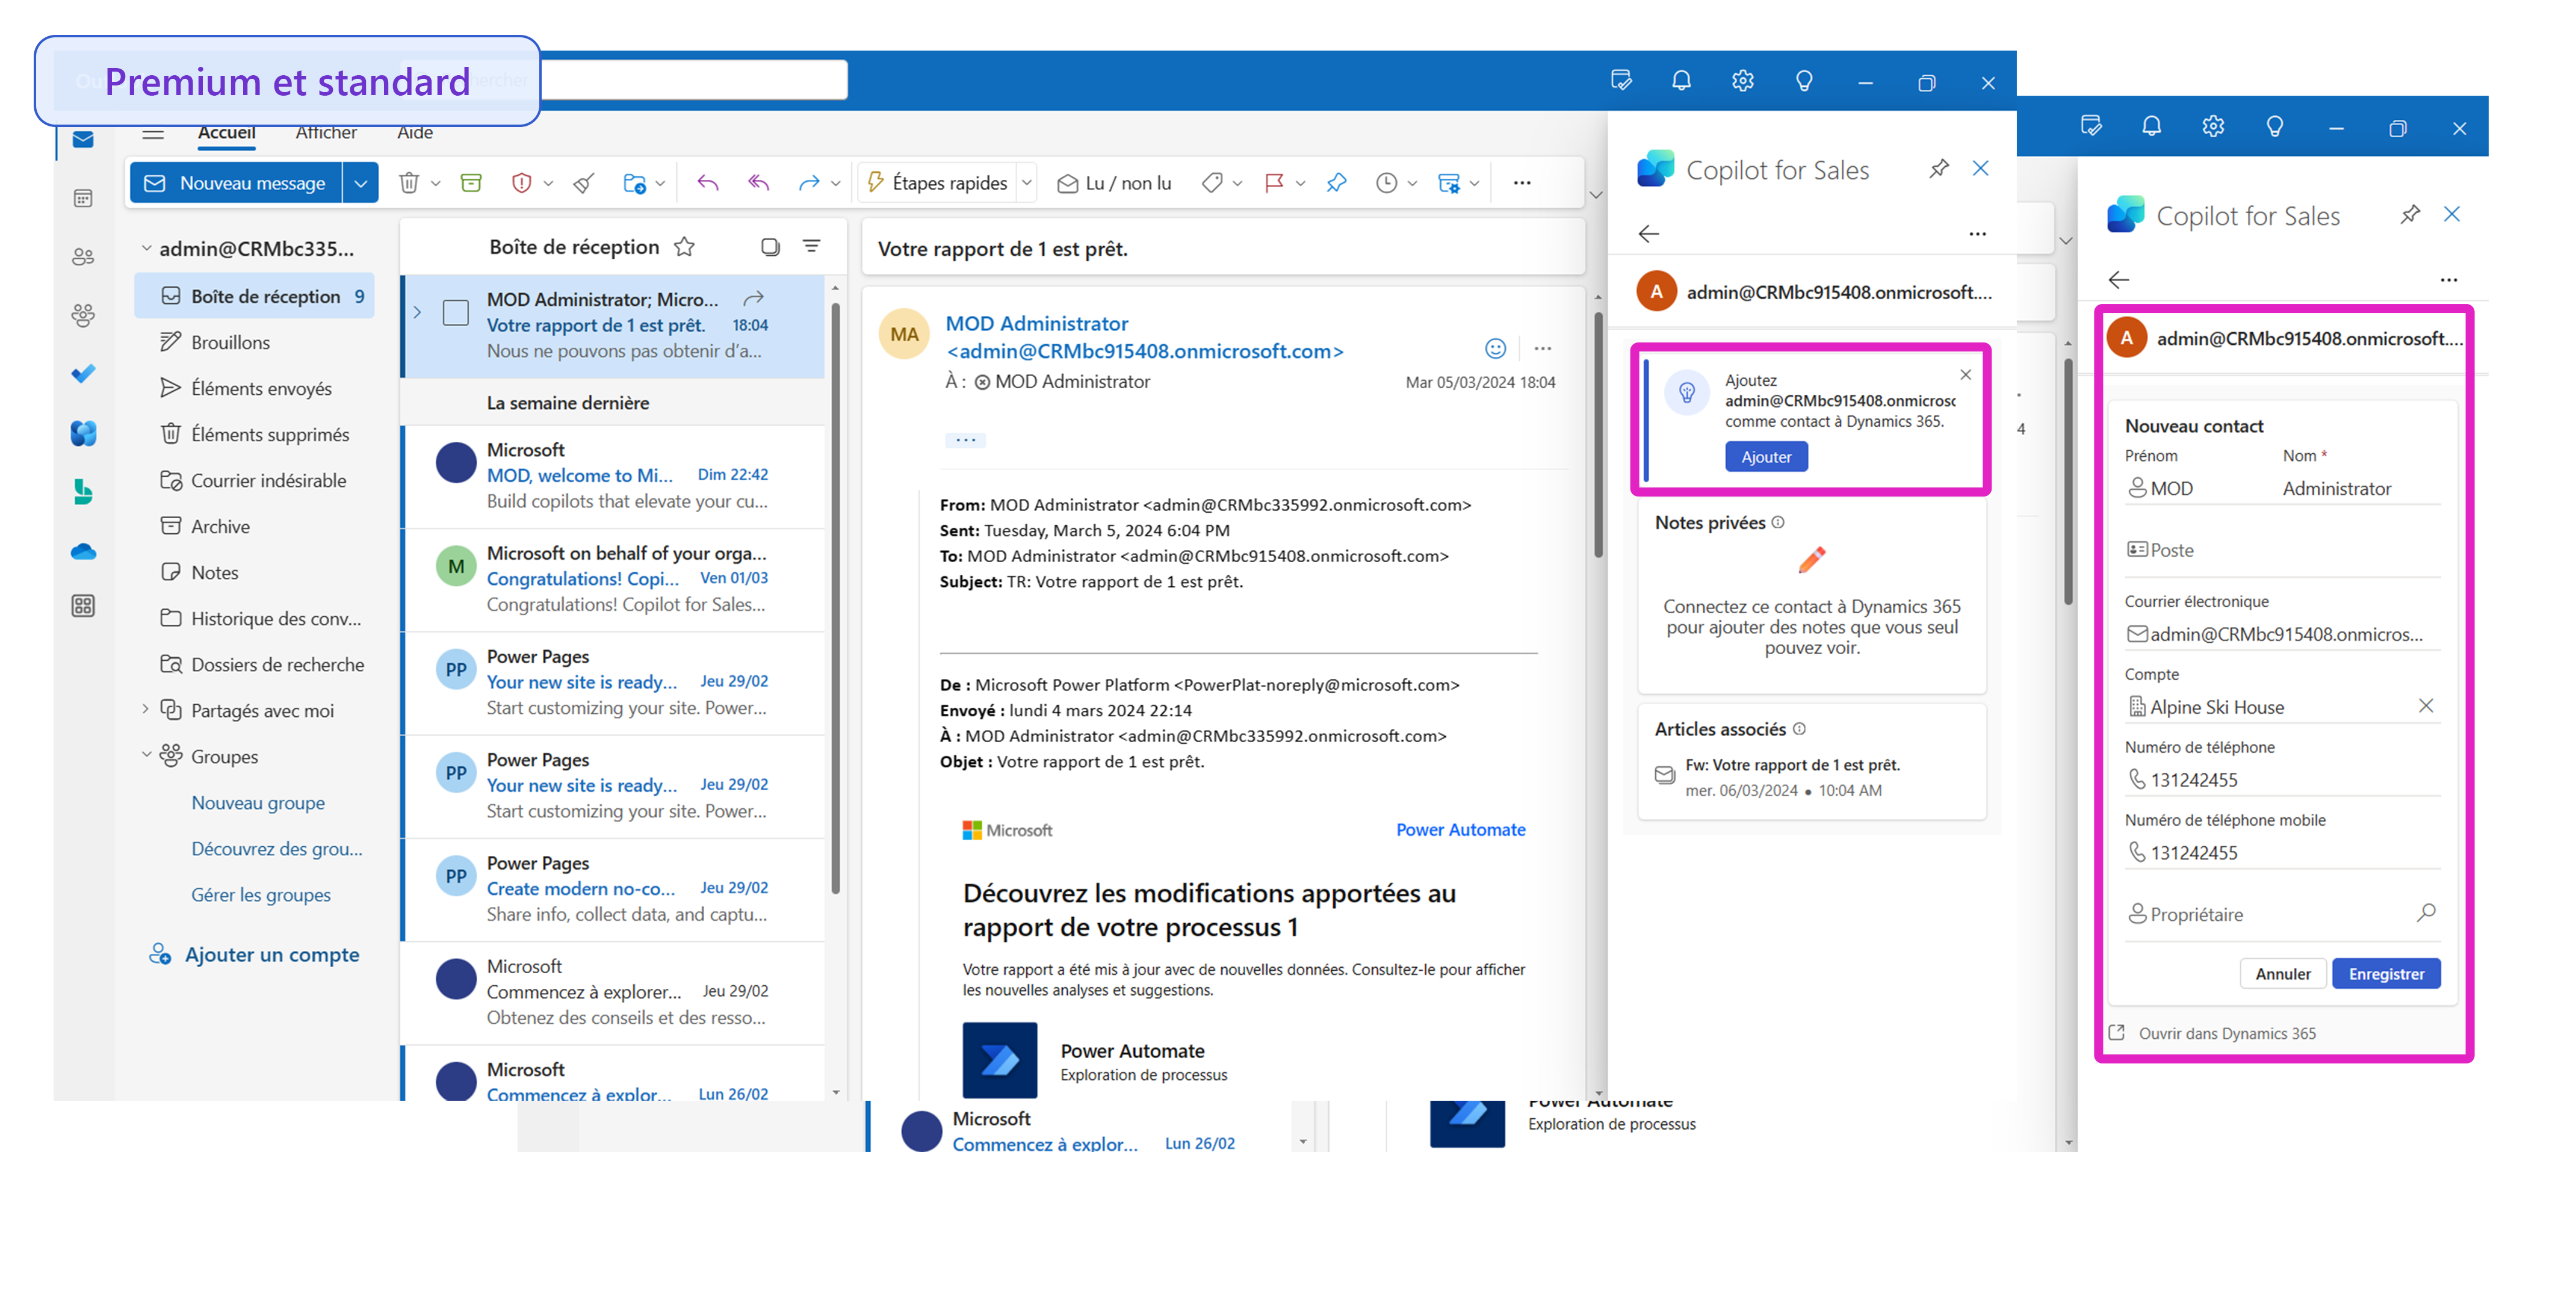
Task: Open the Calendar icon in left sidebar
Action: pos(83,197)
